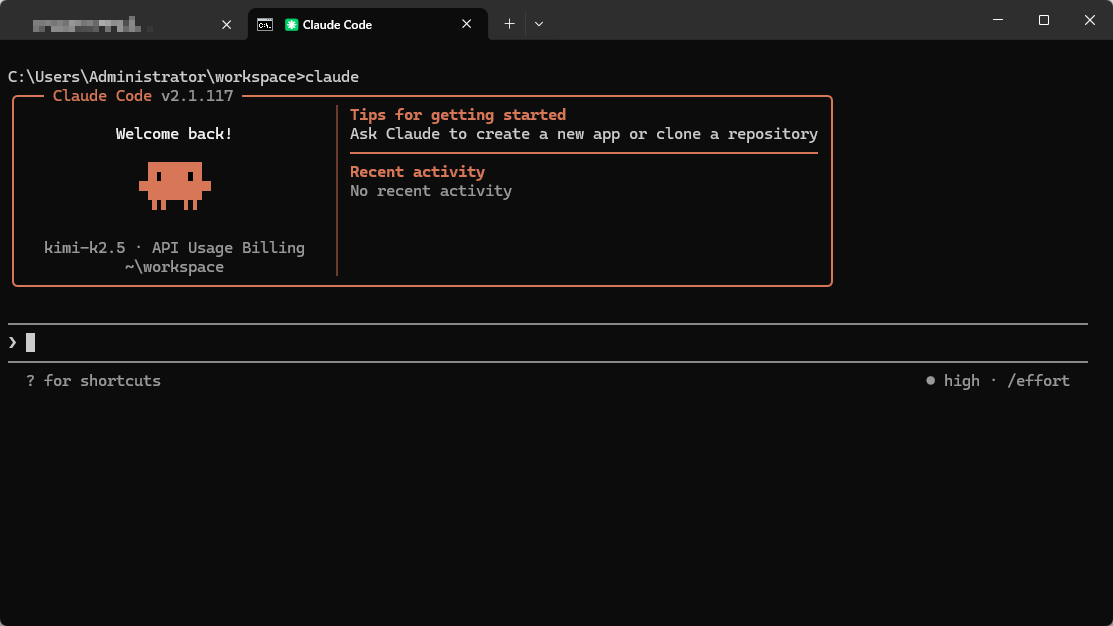Expand the new tab profile dropdown

coord(539,24)
